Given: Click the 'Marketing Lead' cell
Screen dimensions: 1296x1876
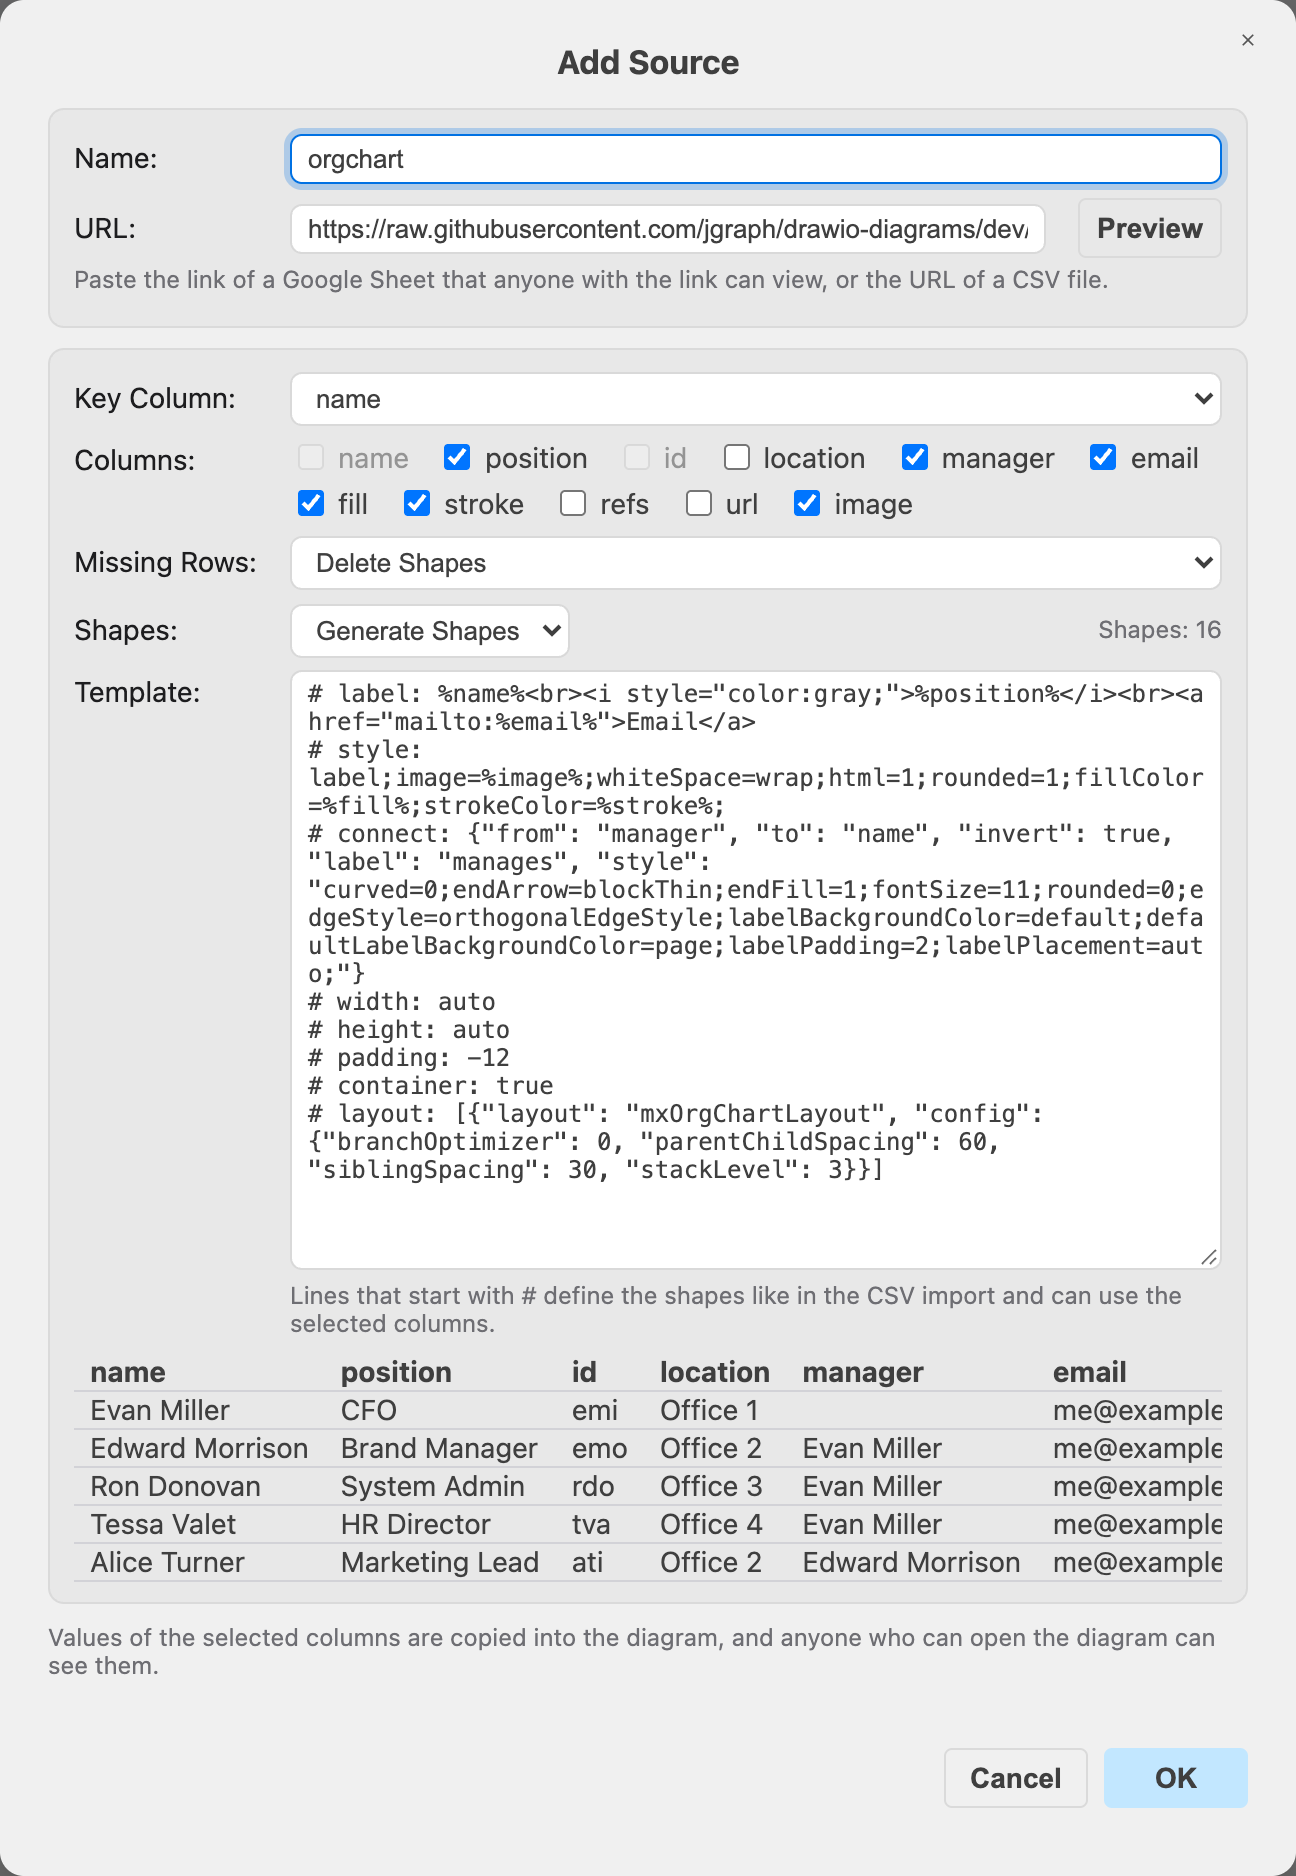Looking at the screenshot, I should [440, 1562].
